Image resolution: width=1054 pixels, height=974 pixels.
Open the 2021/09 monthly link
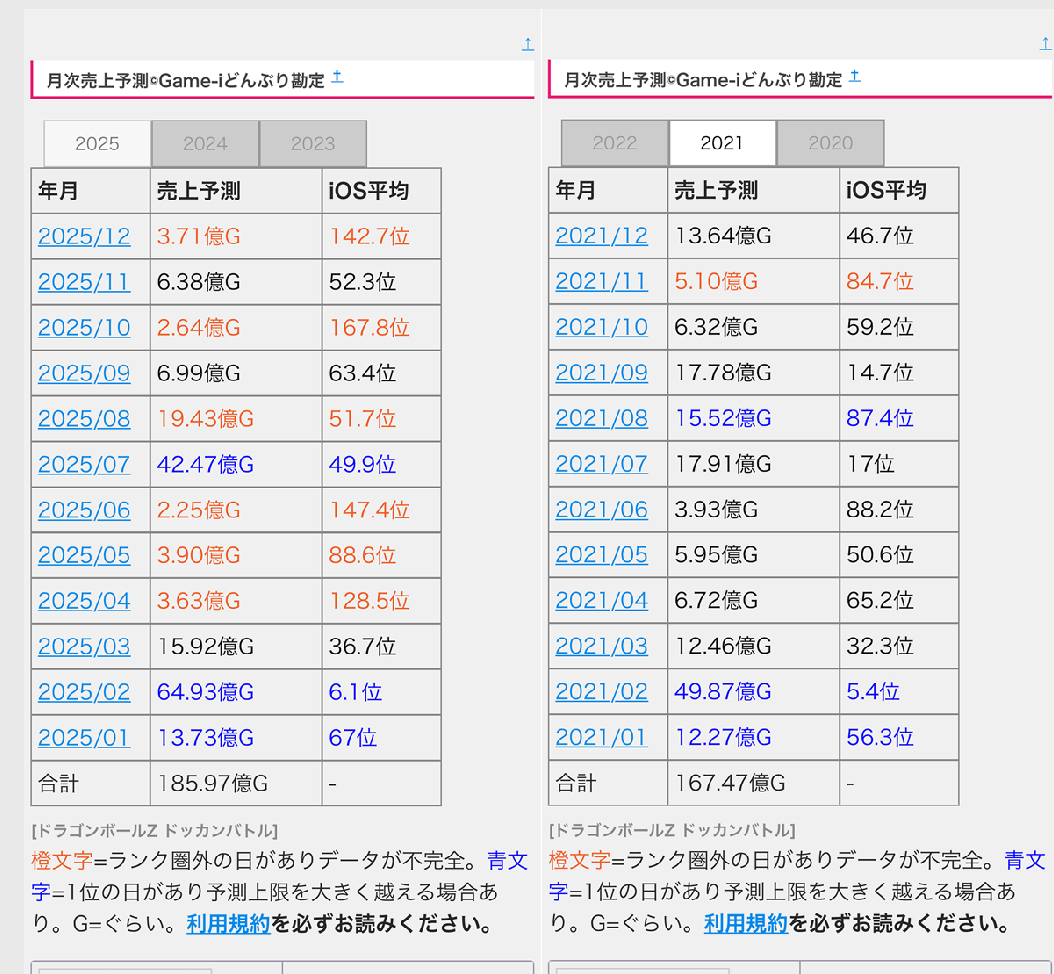601,373
